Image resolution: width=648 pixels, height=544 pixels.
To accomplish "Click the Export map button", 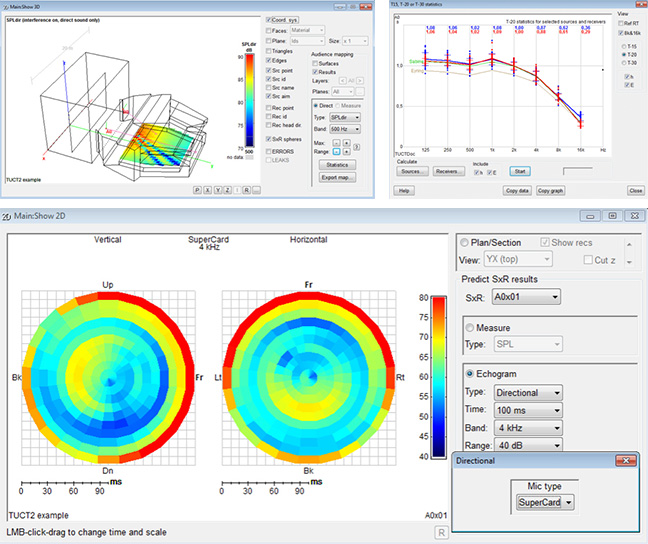I will (x=337, y=177).
